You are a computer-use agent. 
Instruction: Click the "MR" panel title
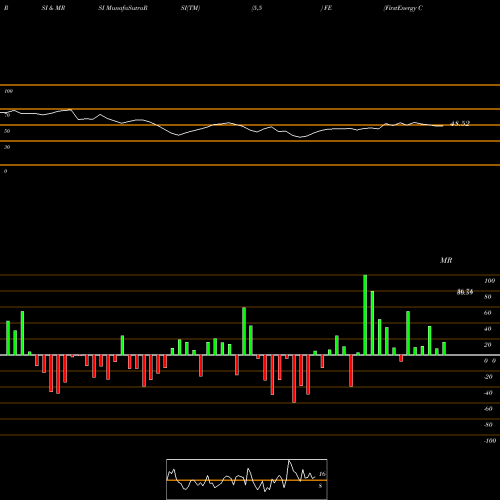point(446,260)
